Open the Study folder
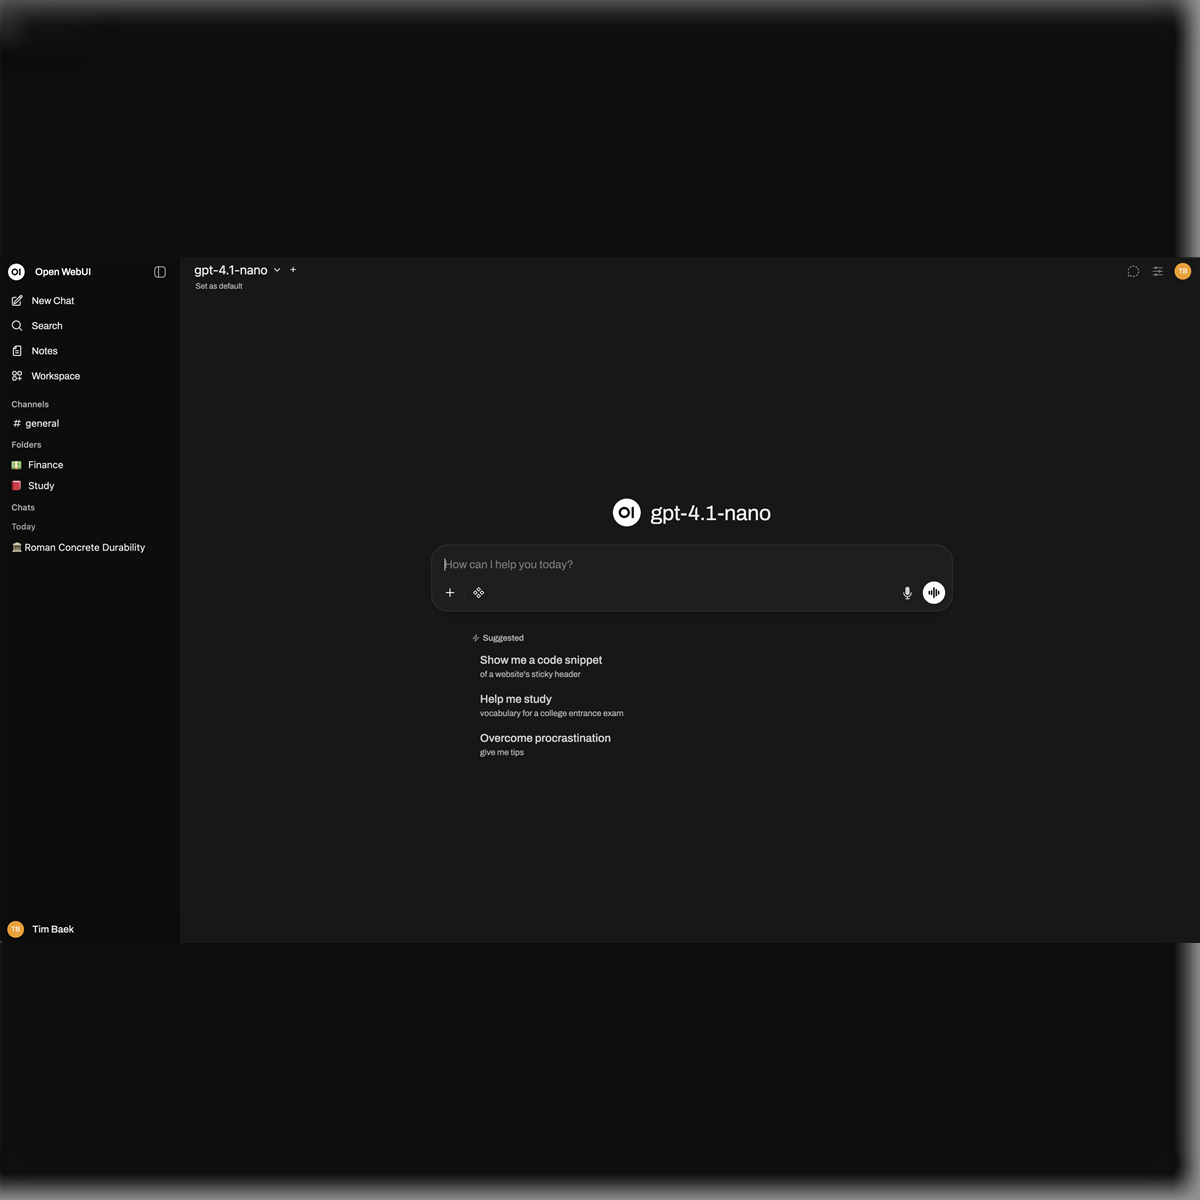 (x=90, y=486)
